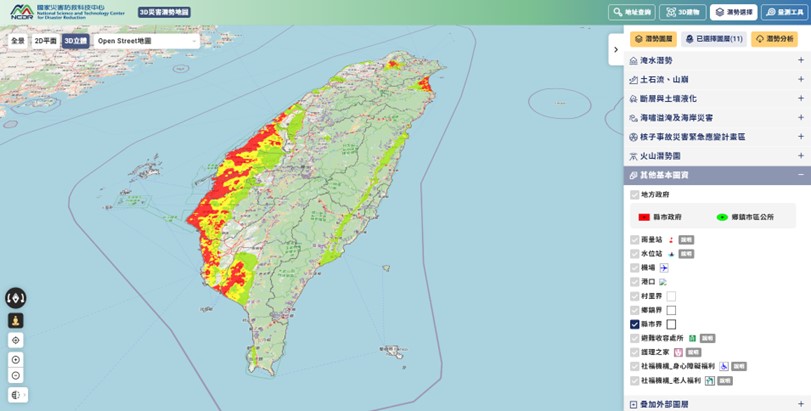Zoom in the map view
Screen dimensions: 811x411
click(16, 359)
